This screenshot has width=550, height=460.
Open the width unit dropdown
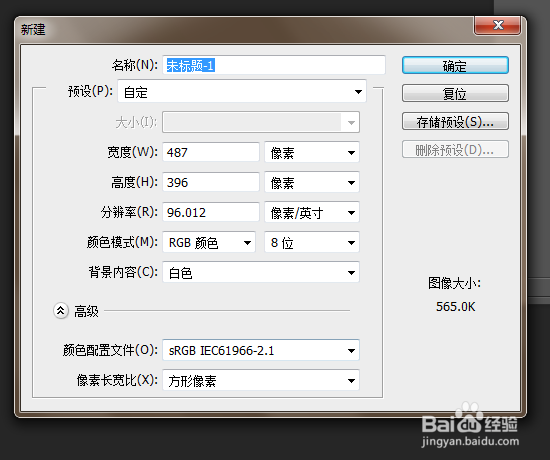click(x=312, y=152)
